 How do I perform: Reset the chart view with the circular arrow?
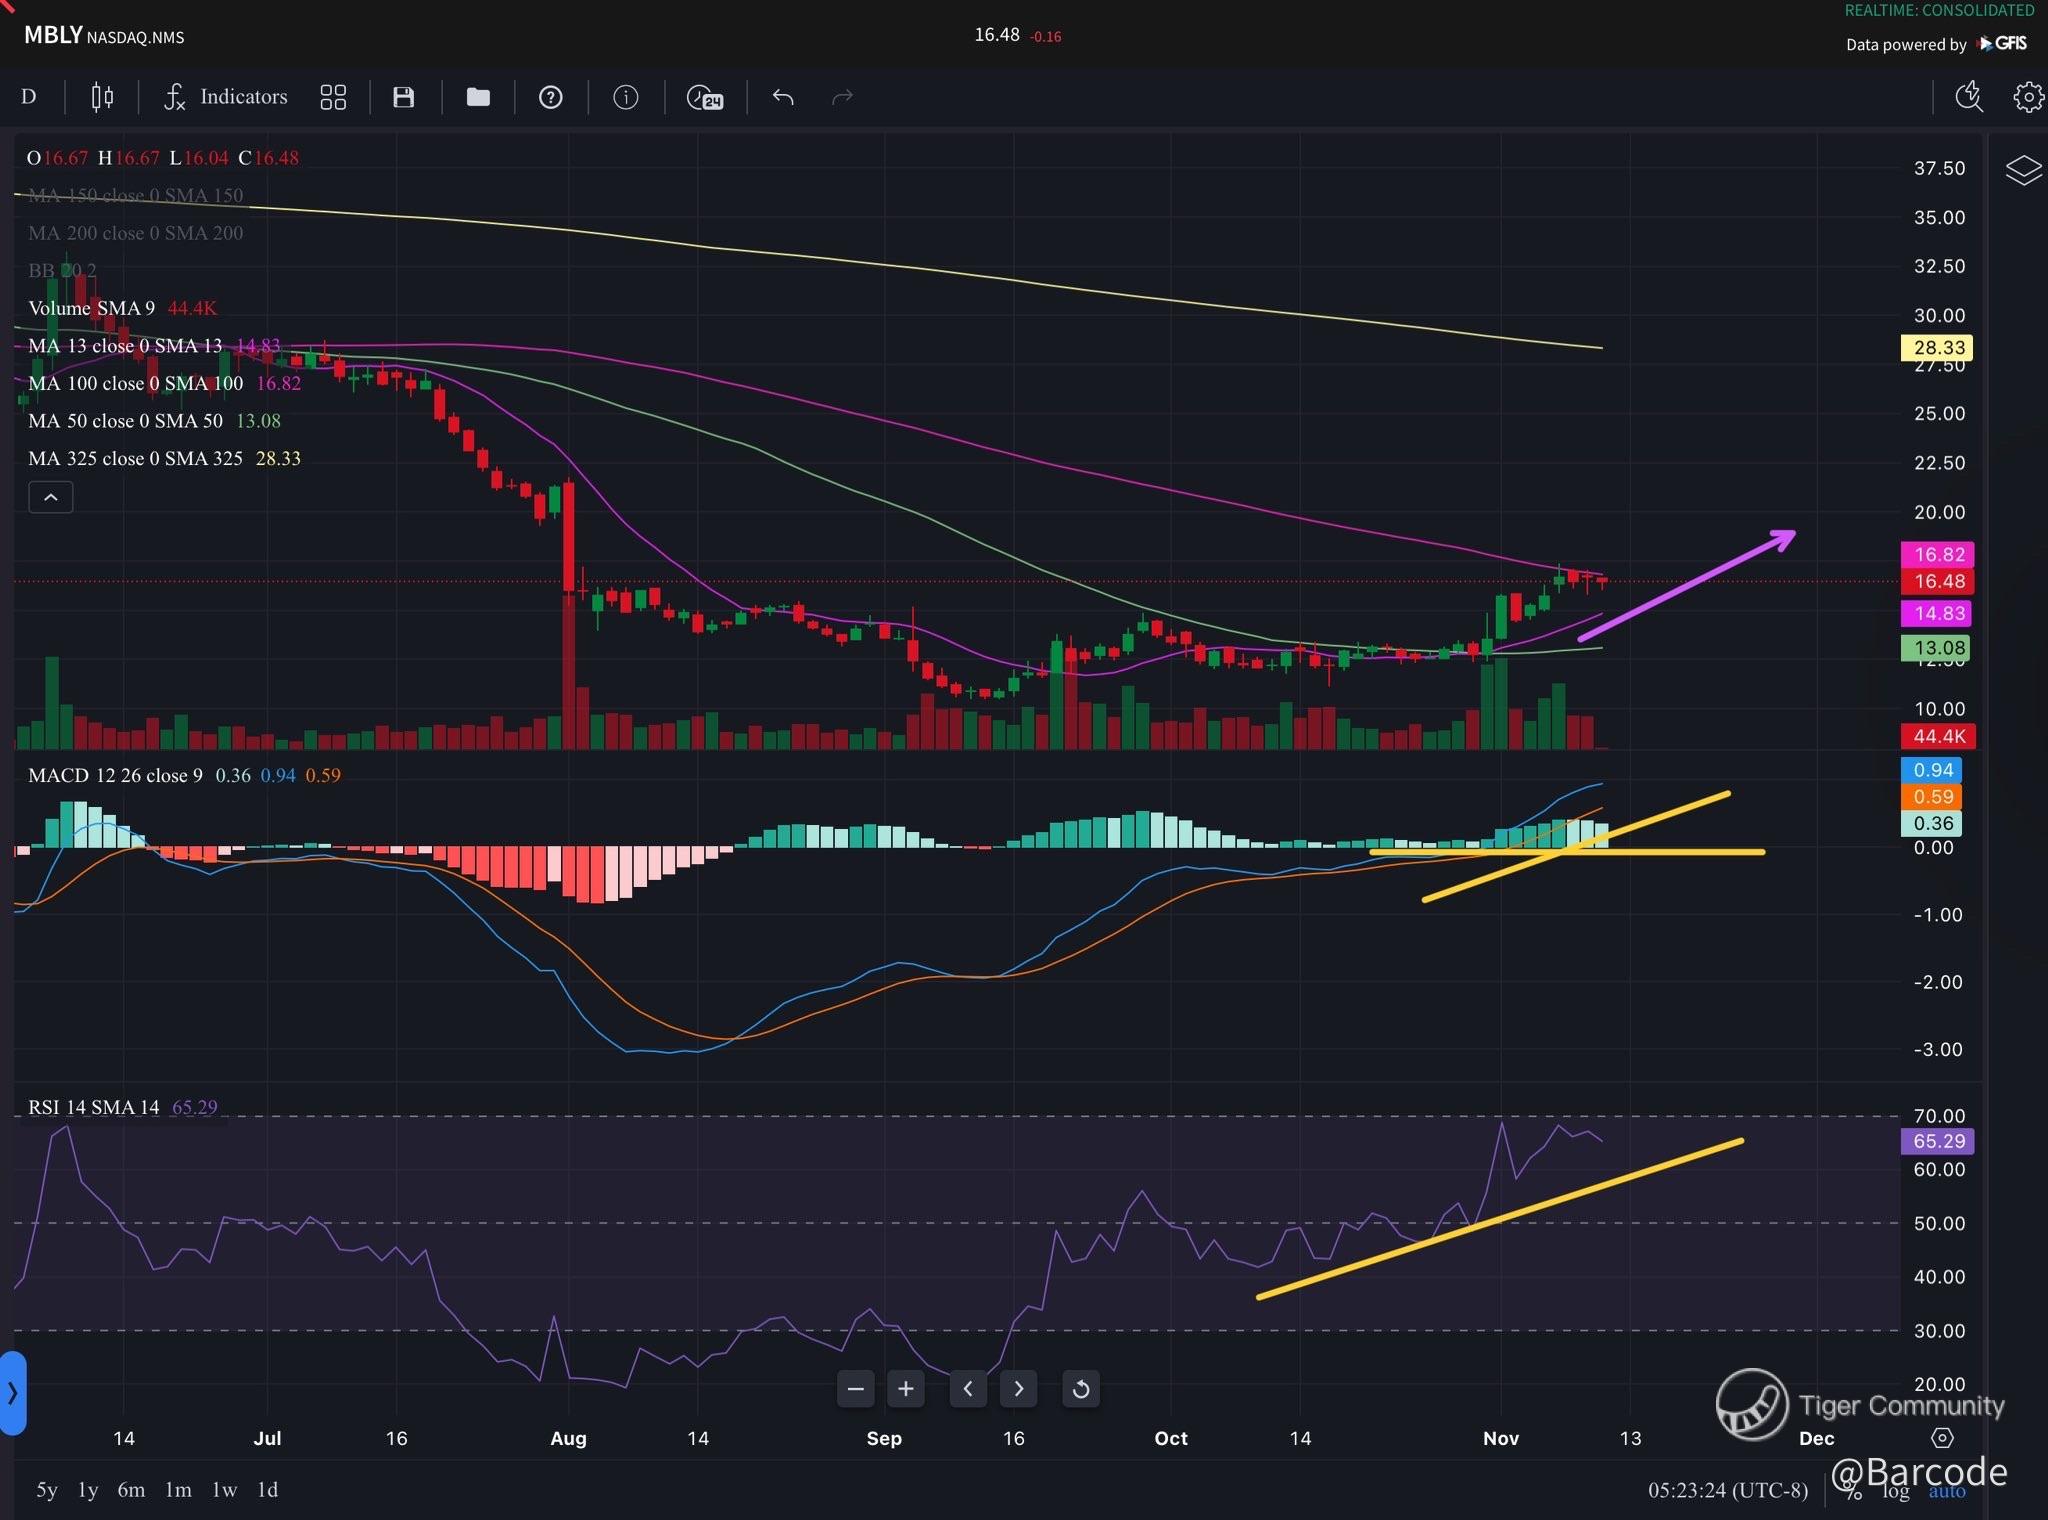[1081, 1388]
